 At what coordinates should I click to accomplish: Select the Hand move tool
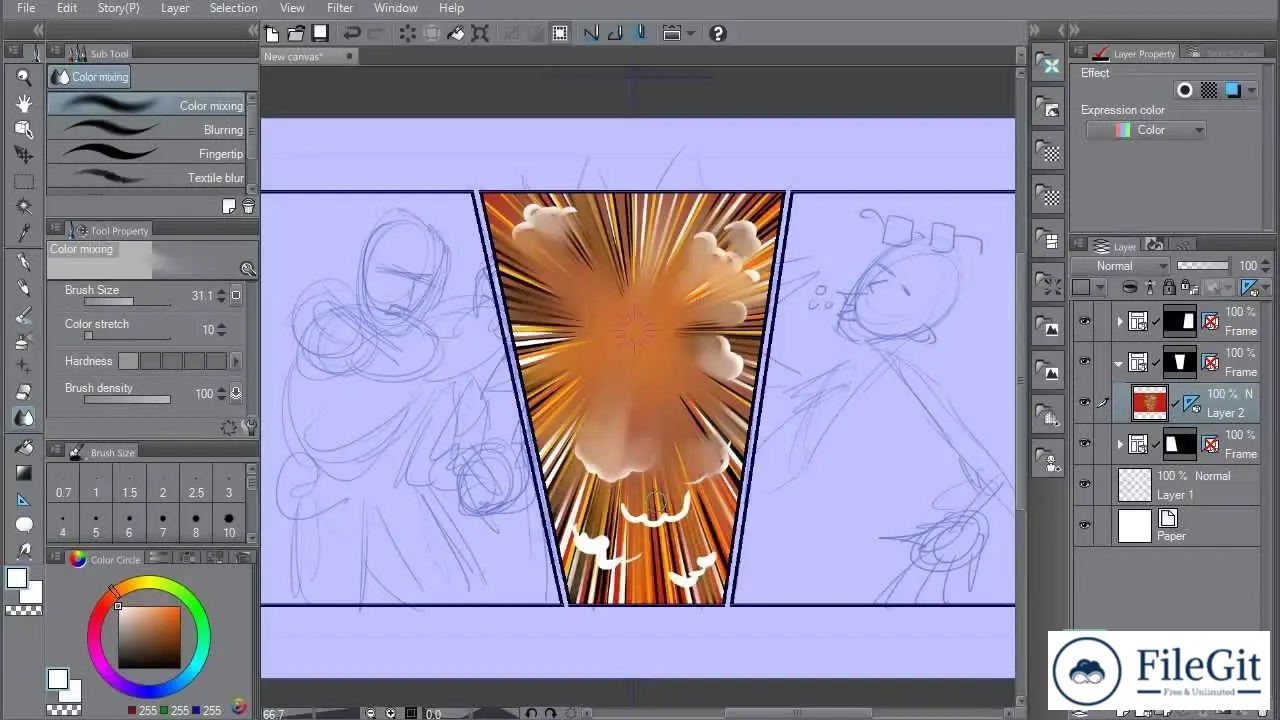pos(24,103)
